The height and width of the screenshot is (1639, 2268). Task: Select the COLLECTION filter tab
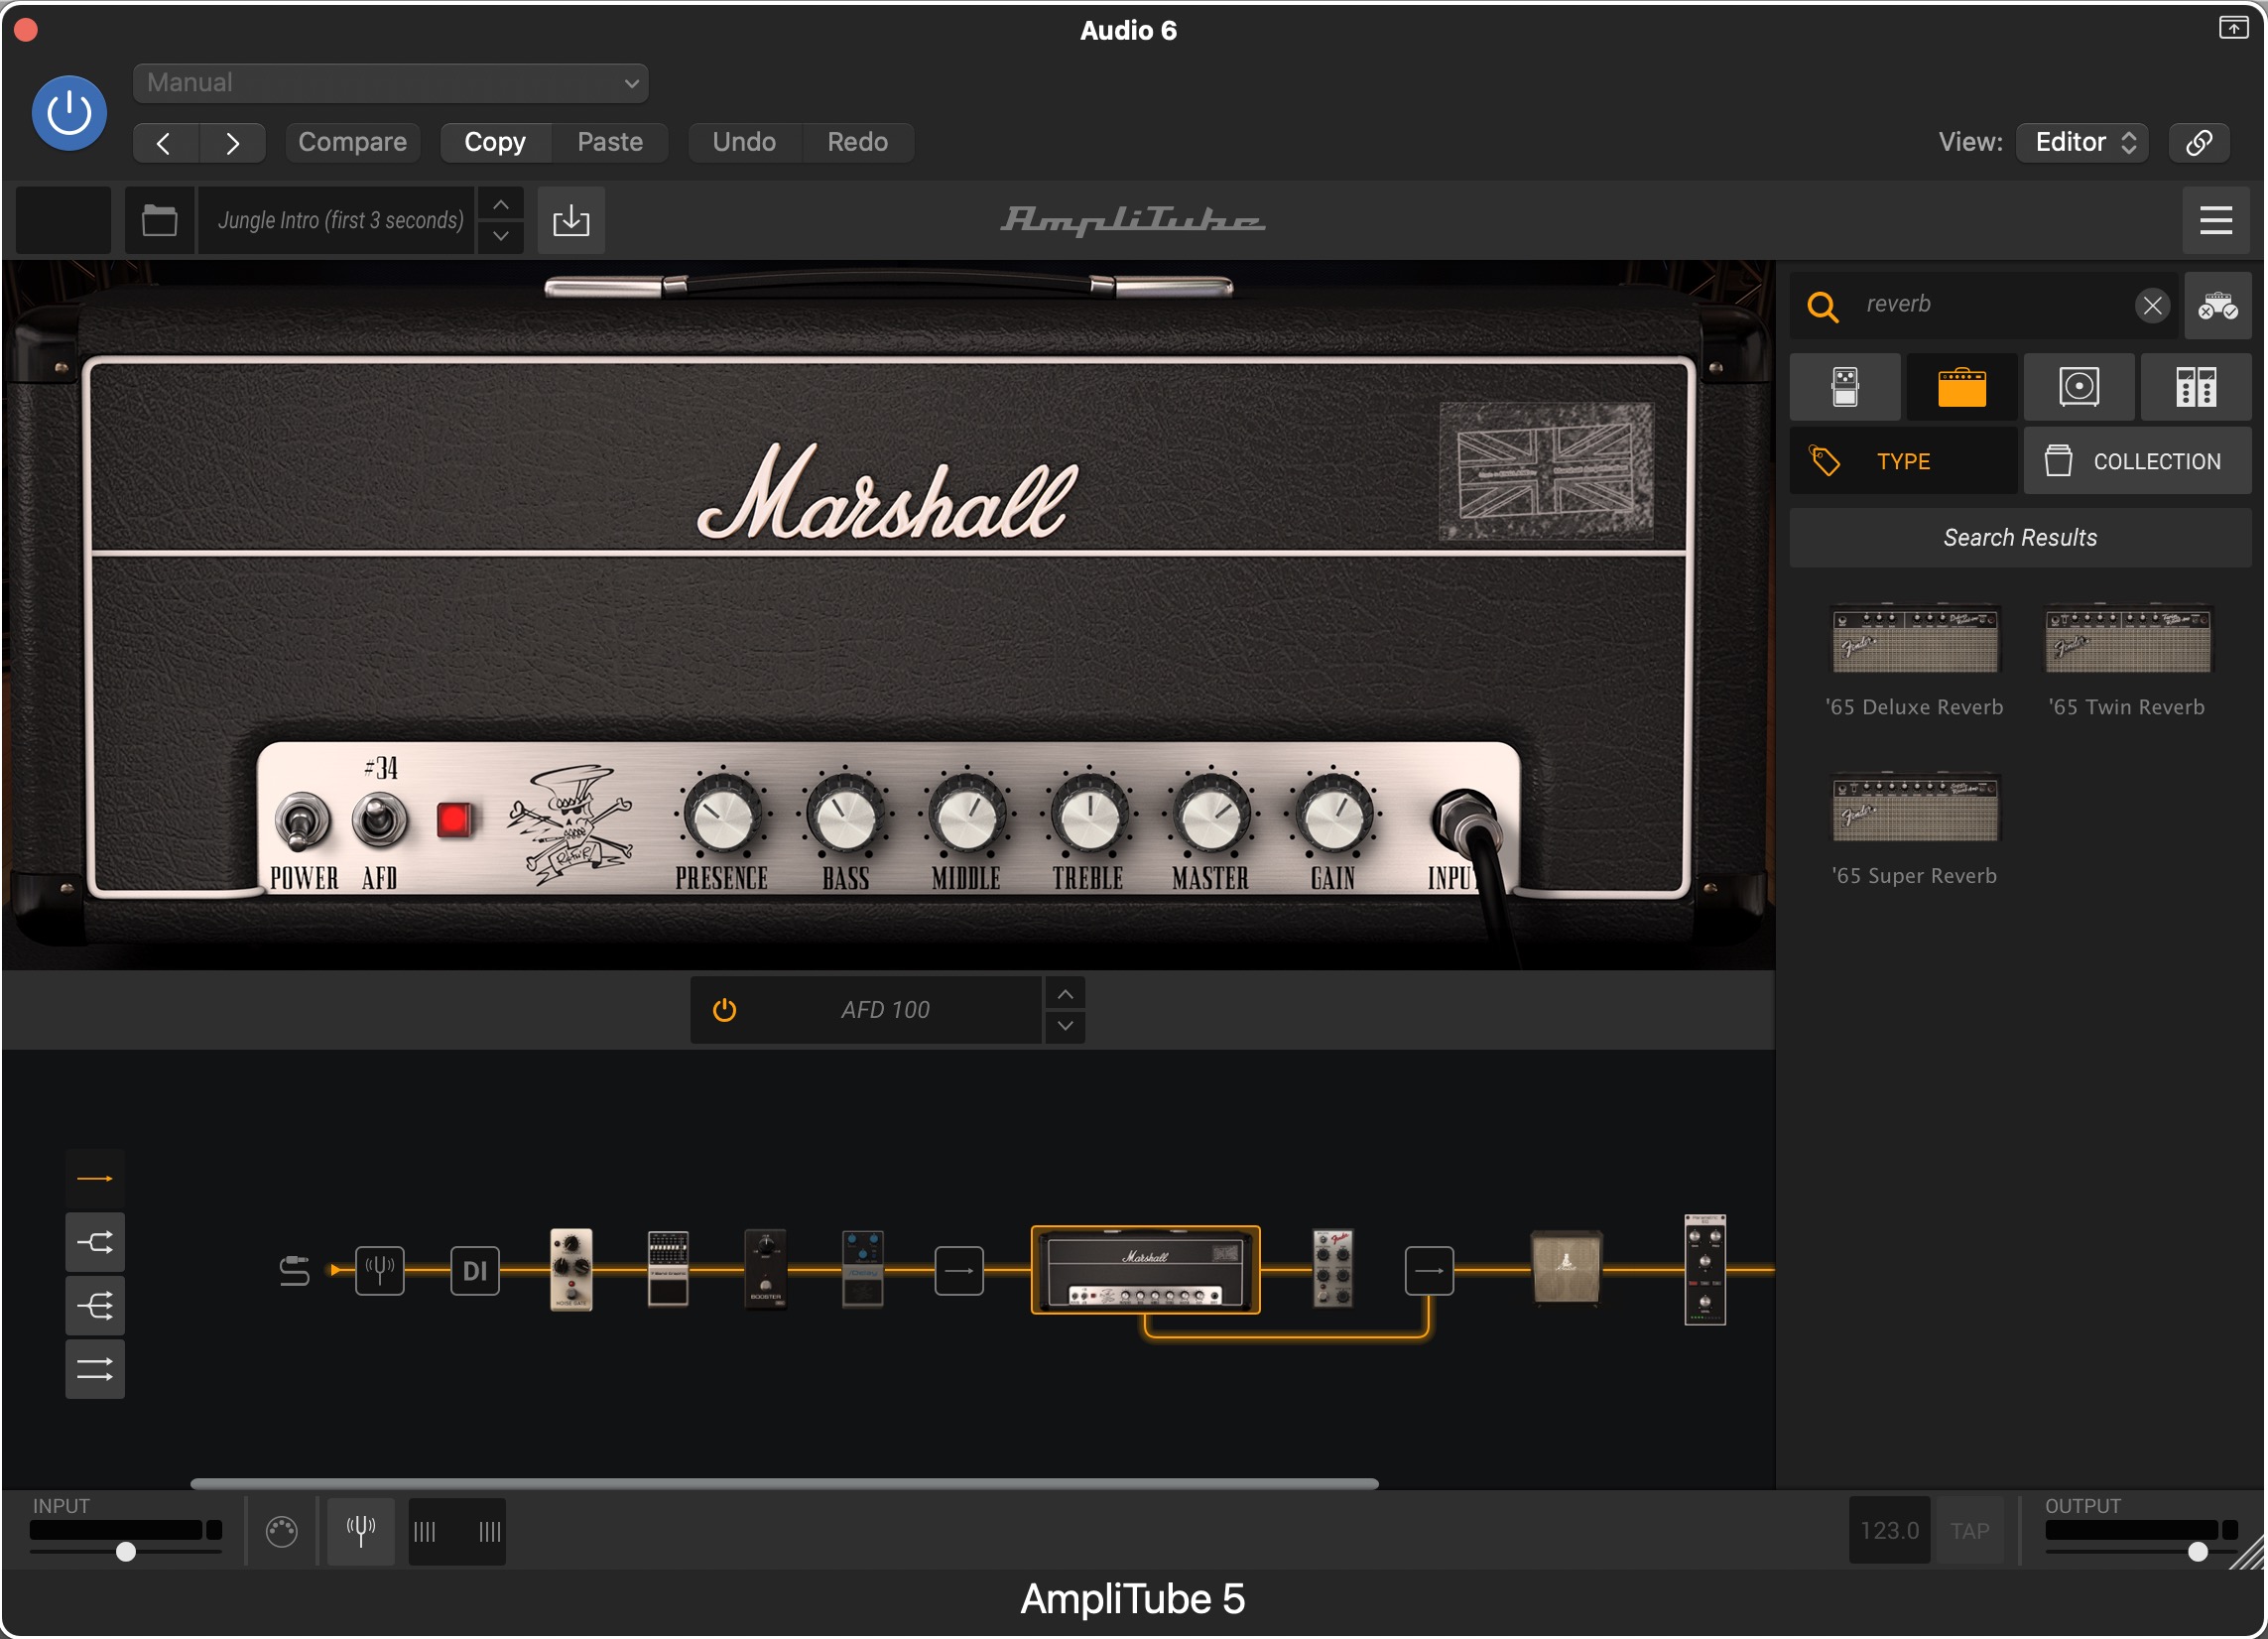[x=2137, y=461]
